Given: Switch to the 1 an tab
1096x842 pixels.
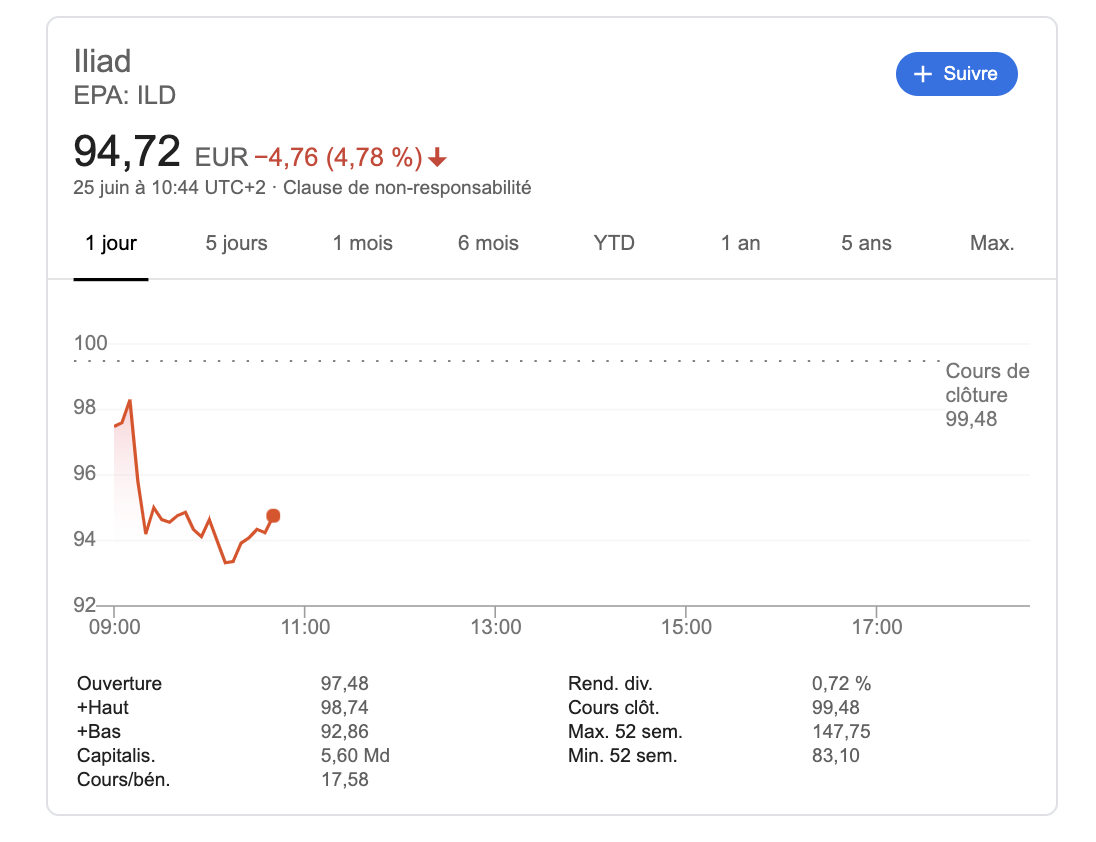Looking at the screenshot, I should 740,243.
